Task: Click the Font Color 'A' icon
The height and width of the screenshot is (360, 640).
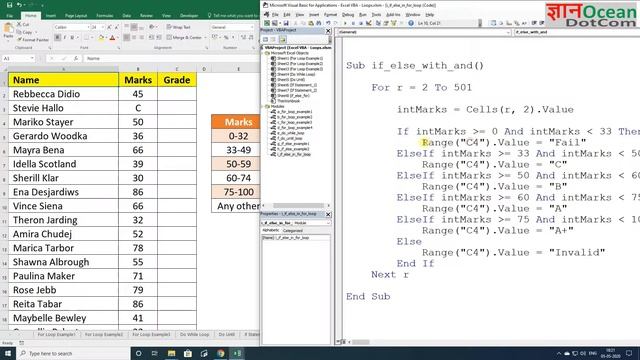Action: [x=112, y=38]
